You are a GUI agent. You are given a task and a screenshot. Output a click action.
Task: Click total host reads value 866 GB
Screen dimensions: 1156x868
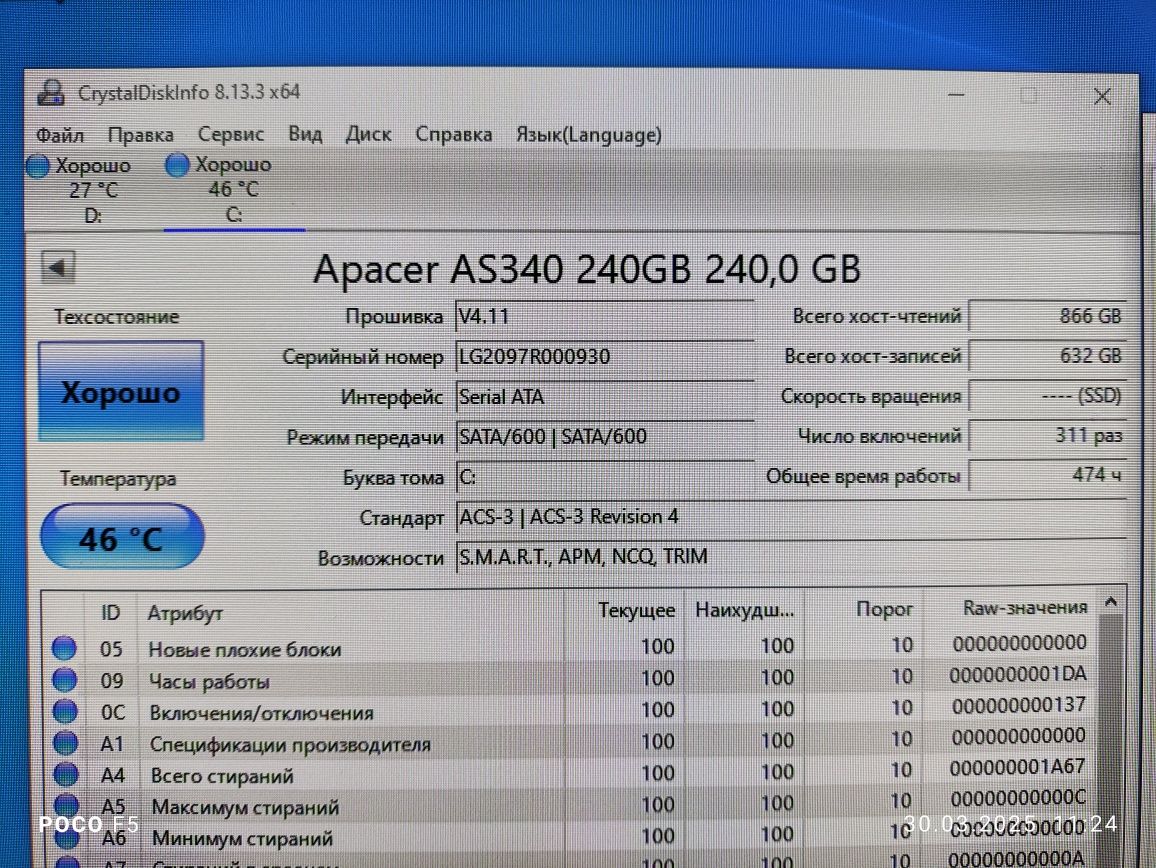1047,316
